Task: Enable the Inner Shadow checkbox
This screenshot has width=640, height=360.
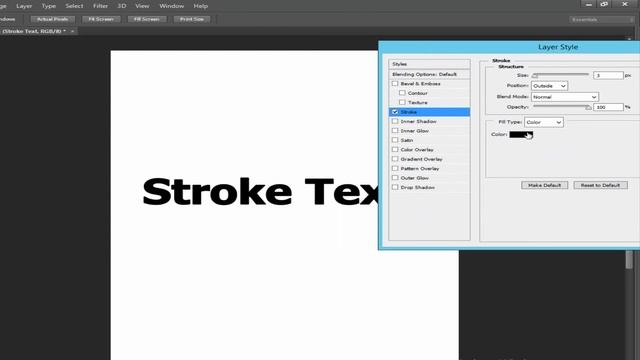Action: 395,121
